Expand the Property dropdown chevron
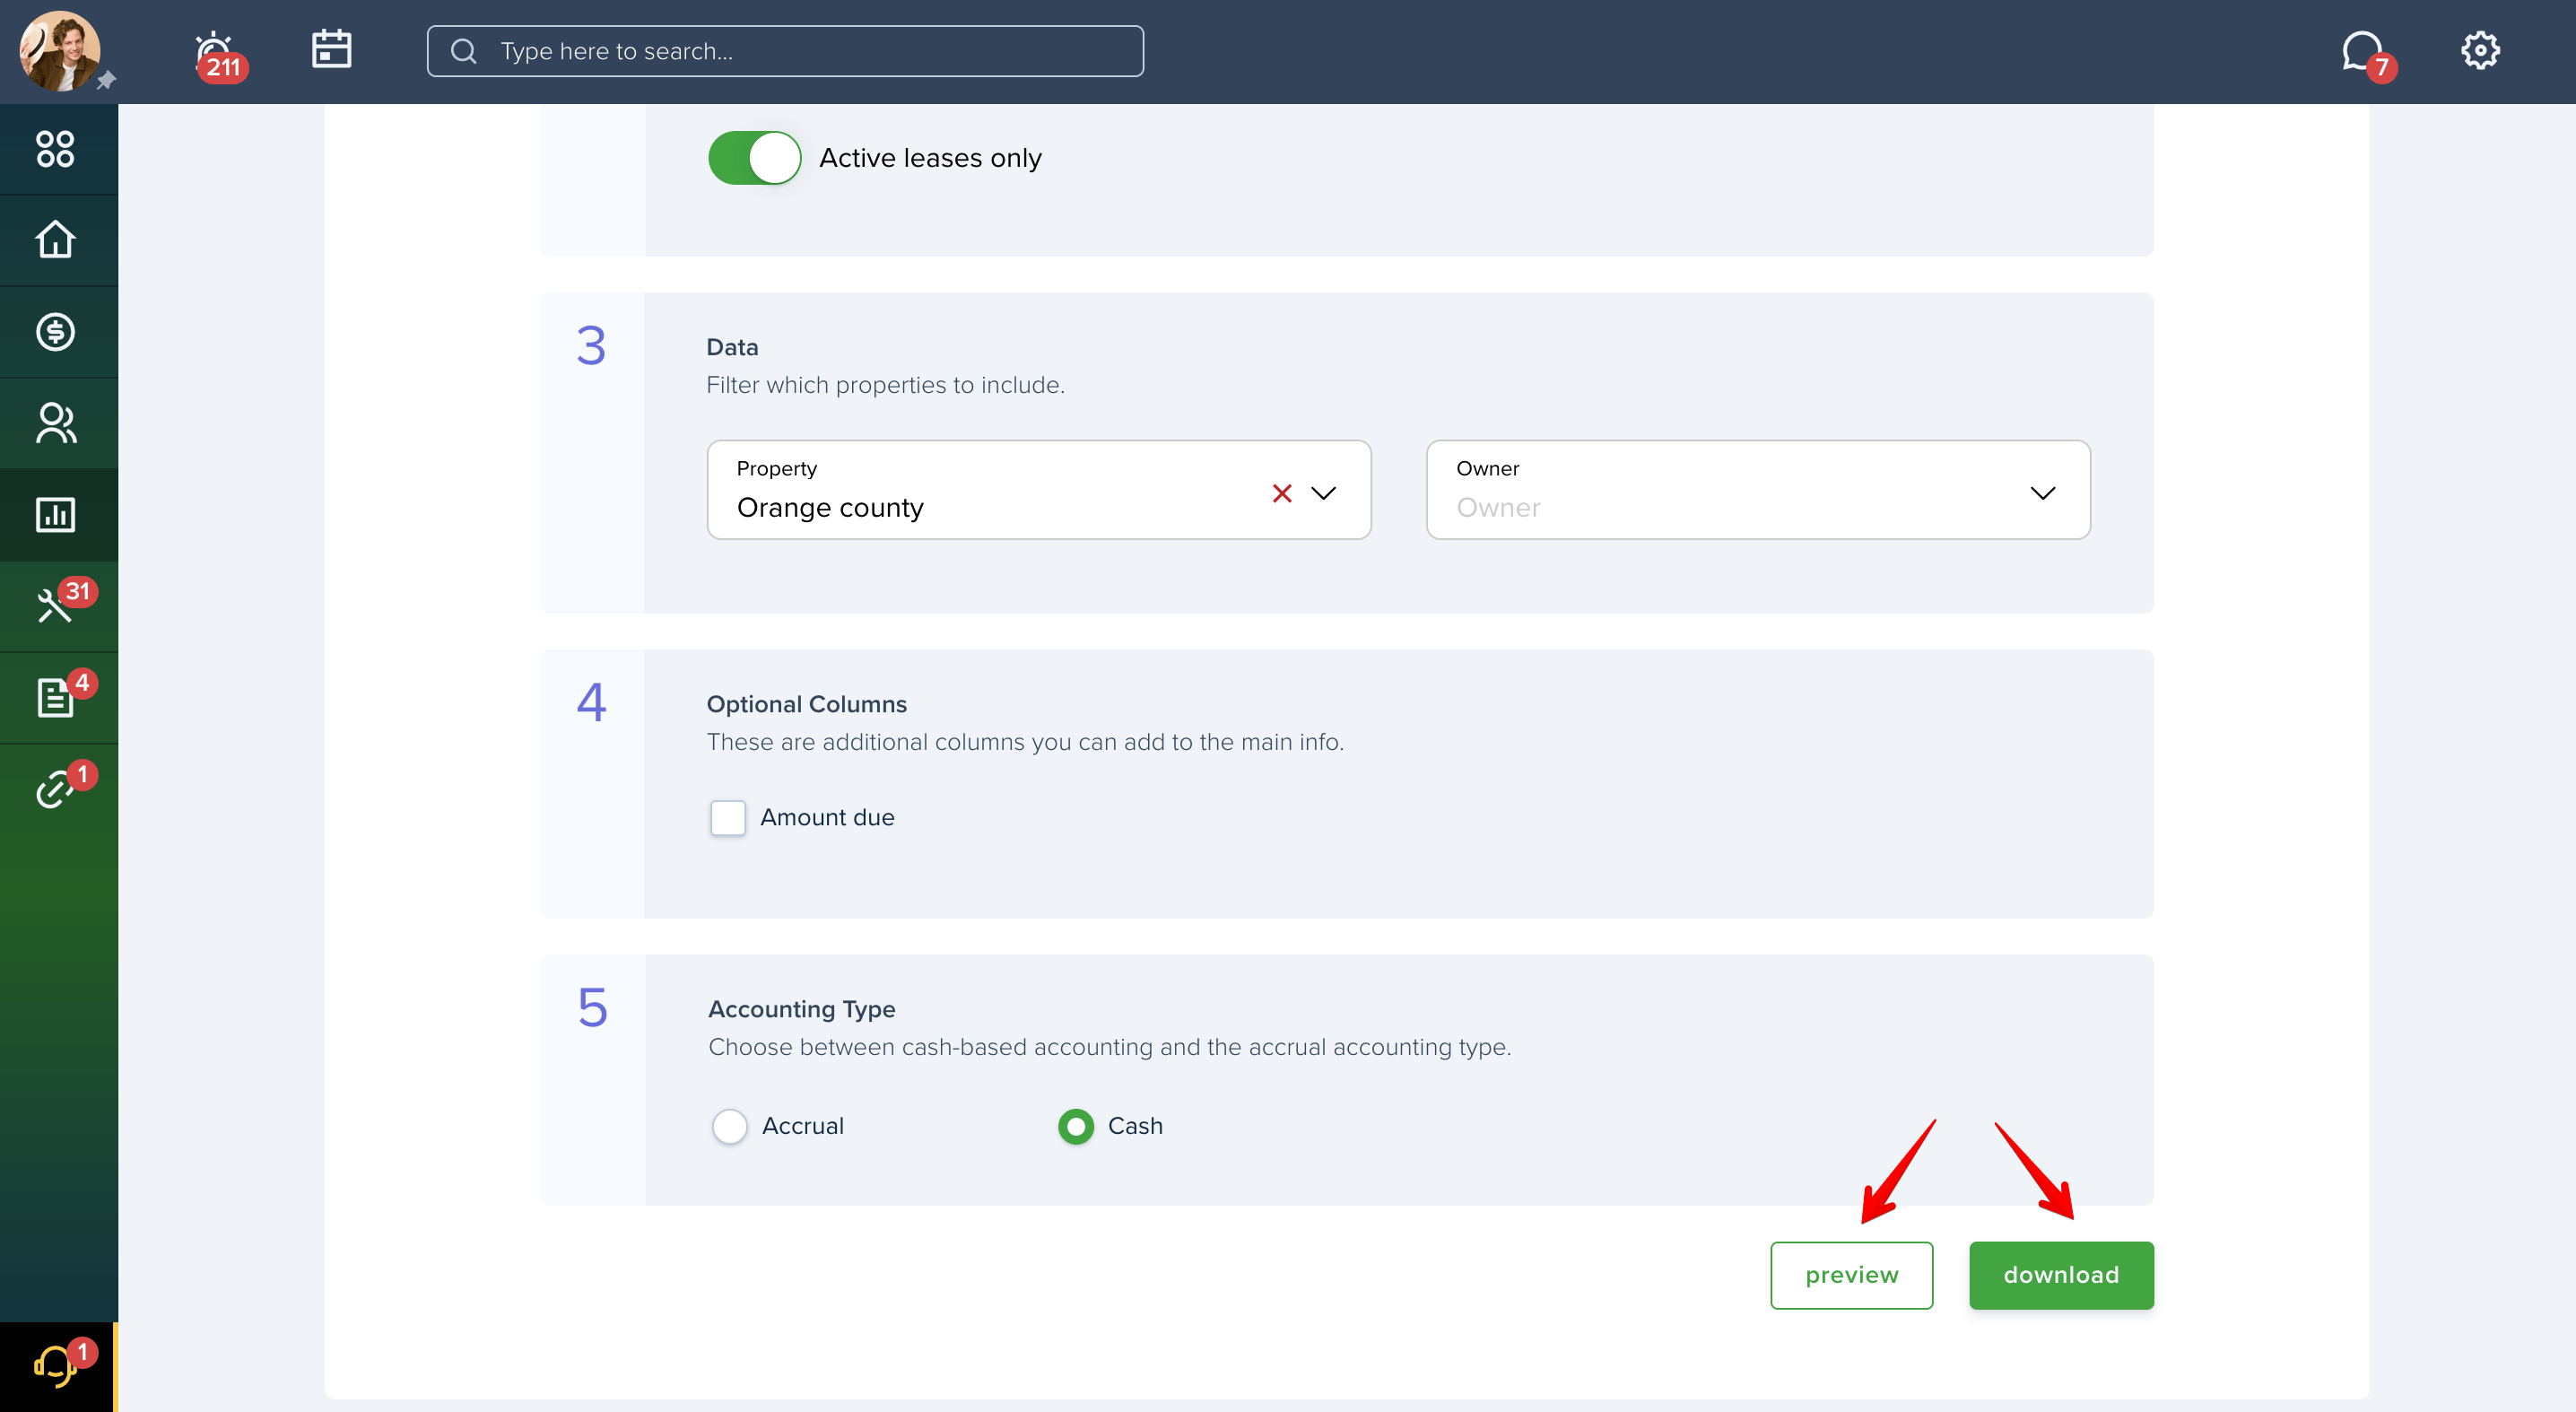 point(1323,493)
